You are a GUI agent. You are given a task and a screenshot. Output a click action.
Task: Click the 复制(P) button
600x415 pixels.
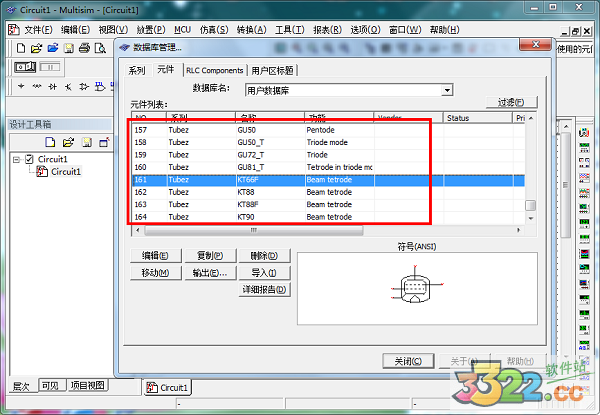pyautogui.click(x=210, y=256)
